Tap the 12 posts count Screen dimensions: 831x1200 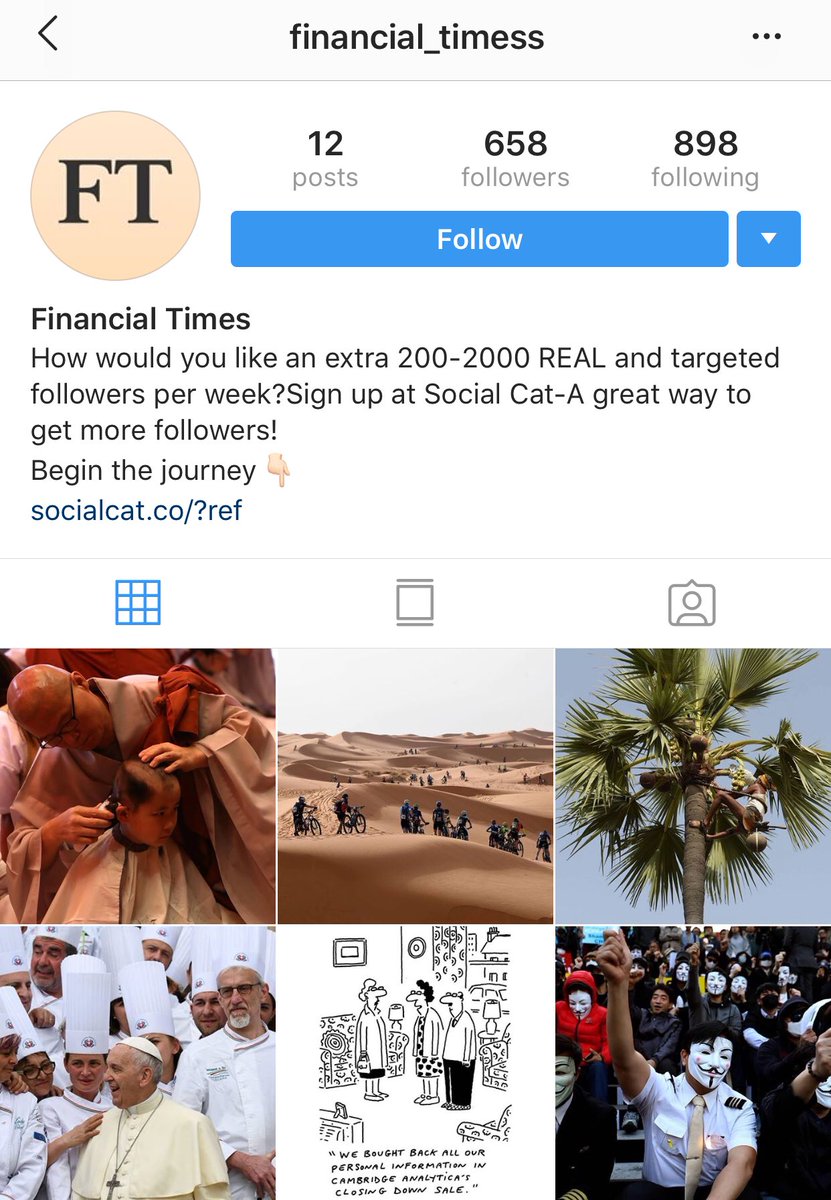325,158
